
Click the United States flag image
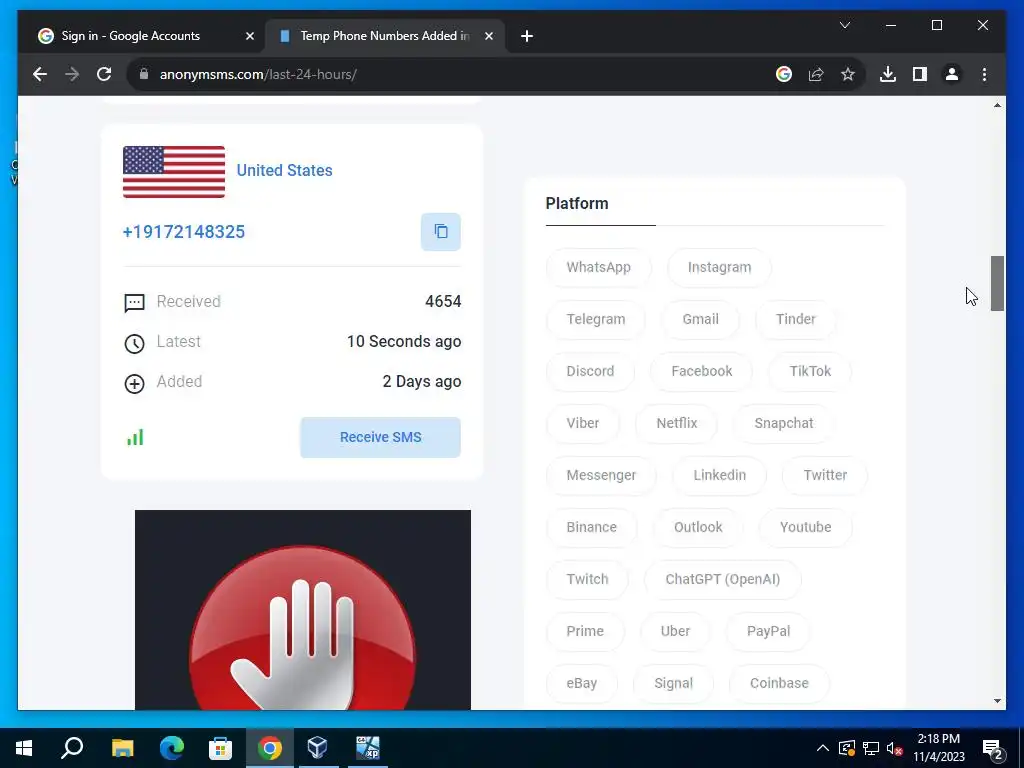pyautogui.click(x=174, y=172)
